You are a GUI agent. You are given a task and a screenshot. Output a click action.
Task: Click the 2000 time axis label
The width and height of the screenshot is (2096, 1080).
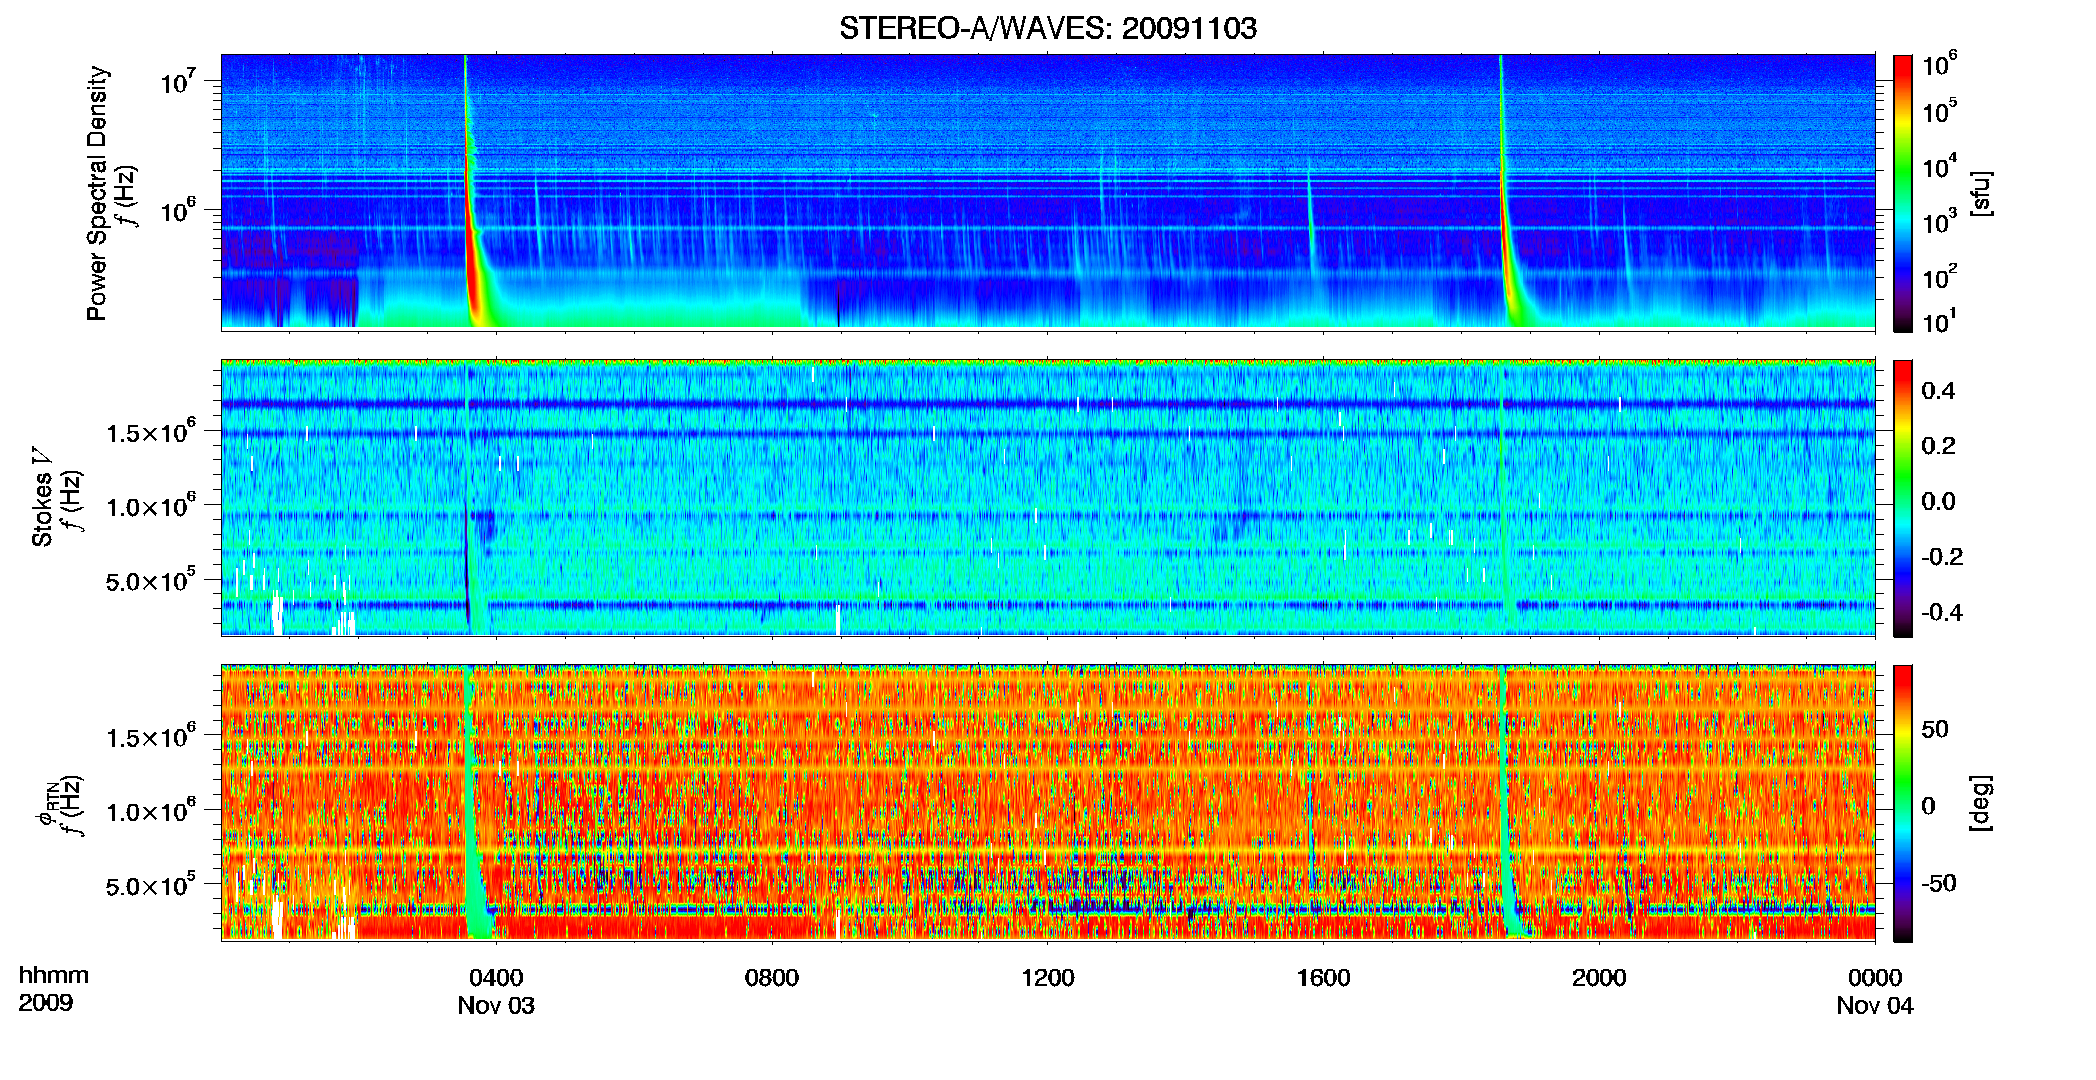(x=1599, y=977)
